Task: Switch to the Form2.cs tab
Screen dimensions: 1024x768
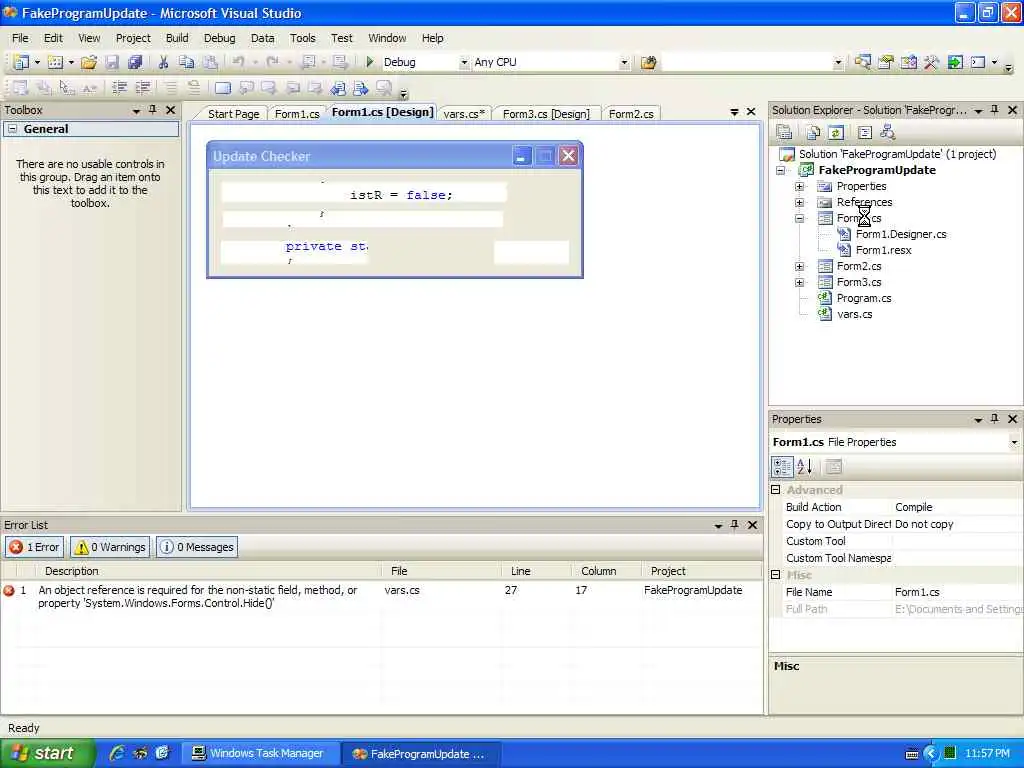Action: pos(631,114)
